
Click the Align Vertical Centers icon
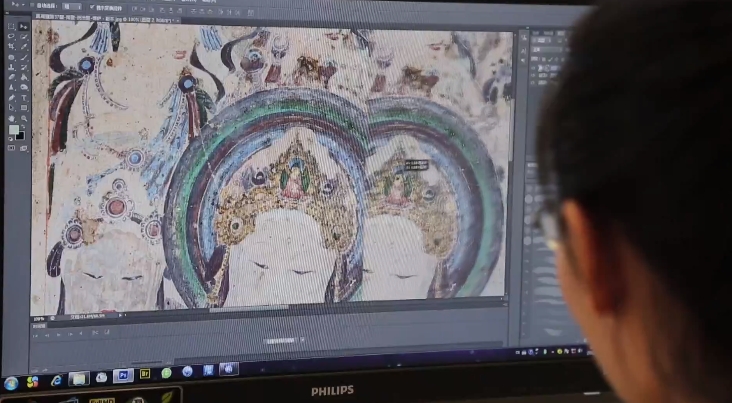(143, 9)
